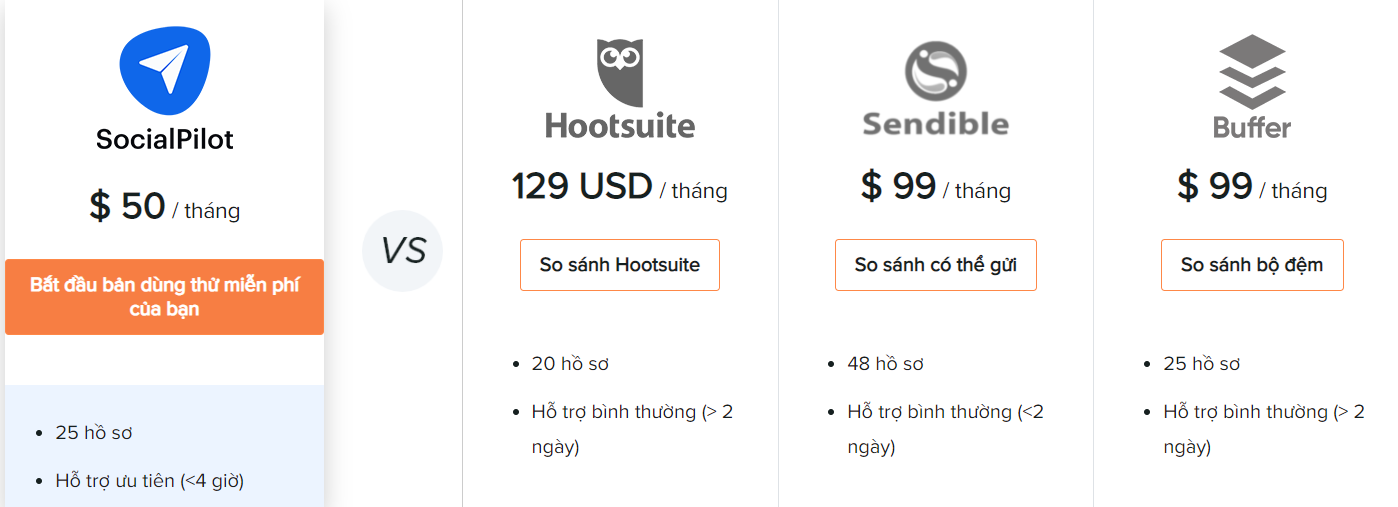Viewport: 1398px width, 507px height.
Task: Click the 129 USD / tháng price
Action: click(620, 187)
